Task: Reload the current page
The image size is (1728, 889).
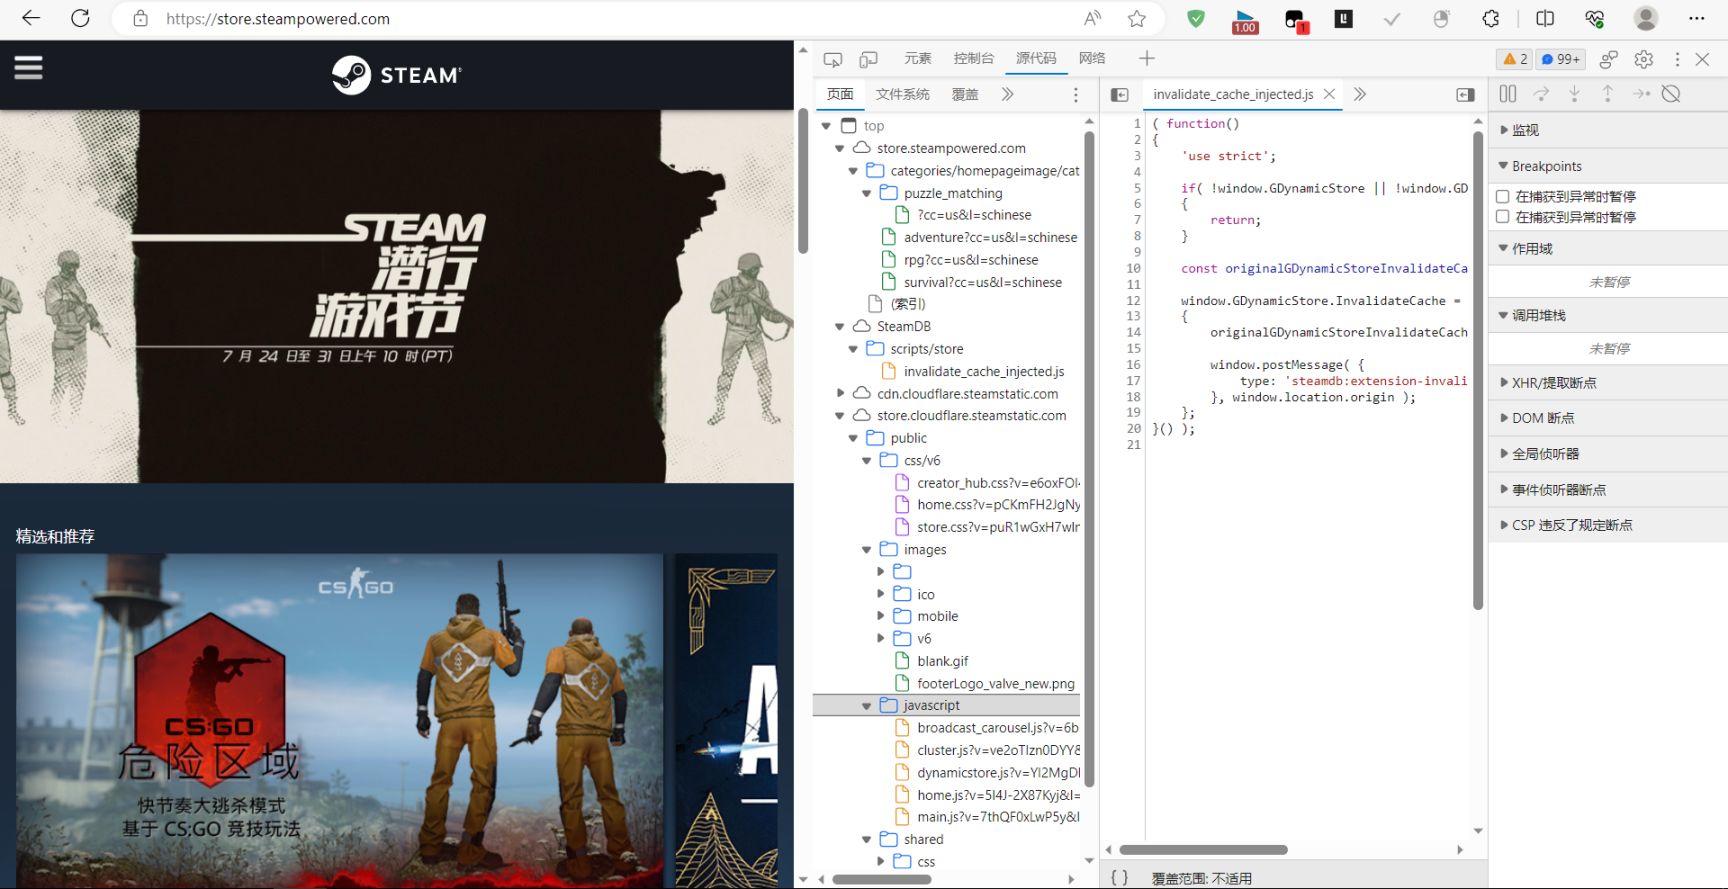Action: 81,18
